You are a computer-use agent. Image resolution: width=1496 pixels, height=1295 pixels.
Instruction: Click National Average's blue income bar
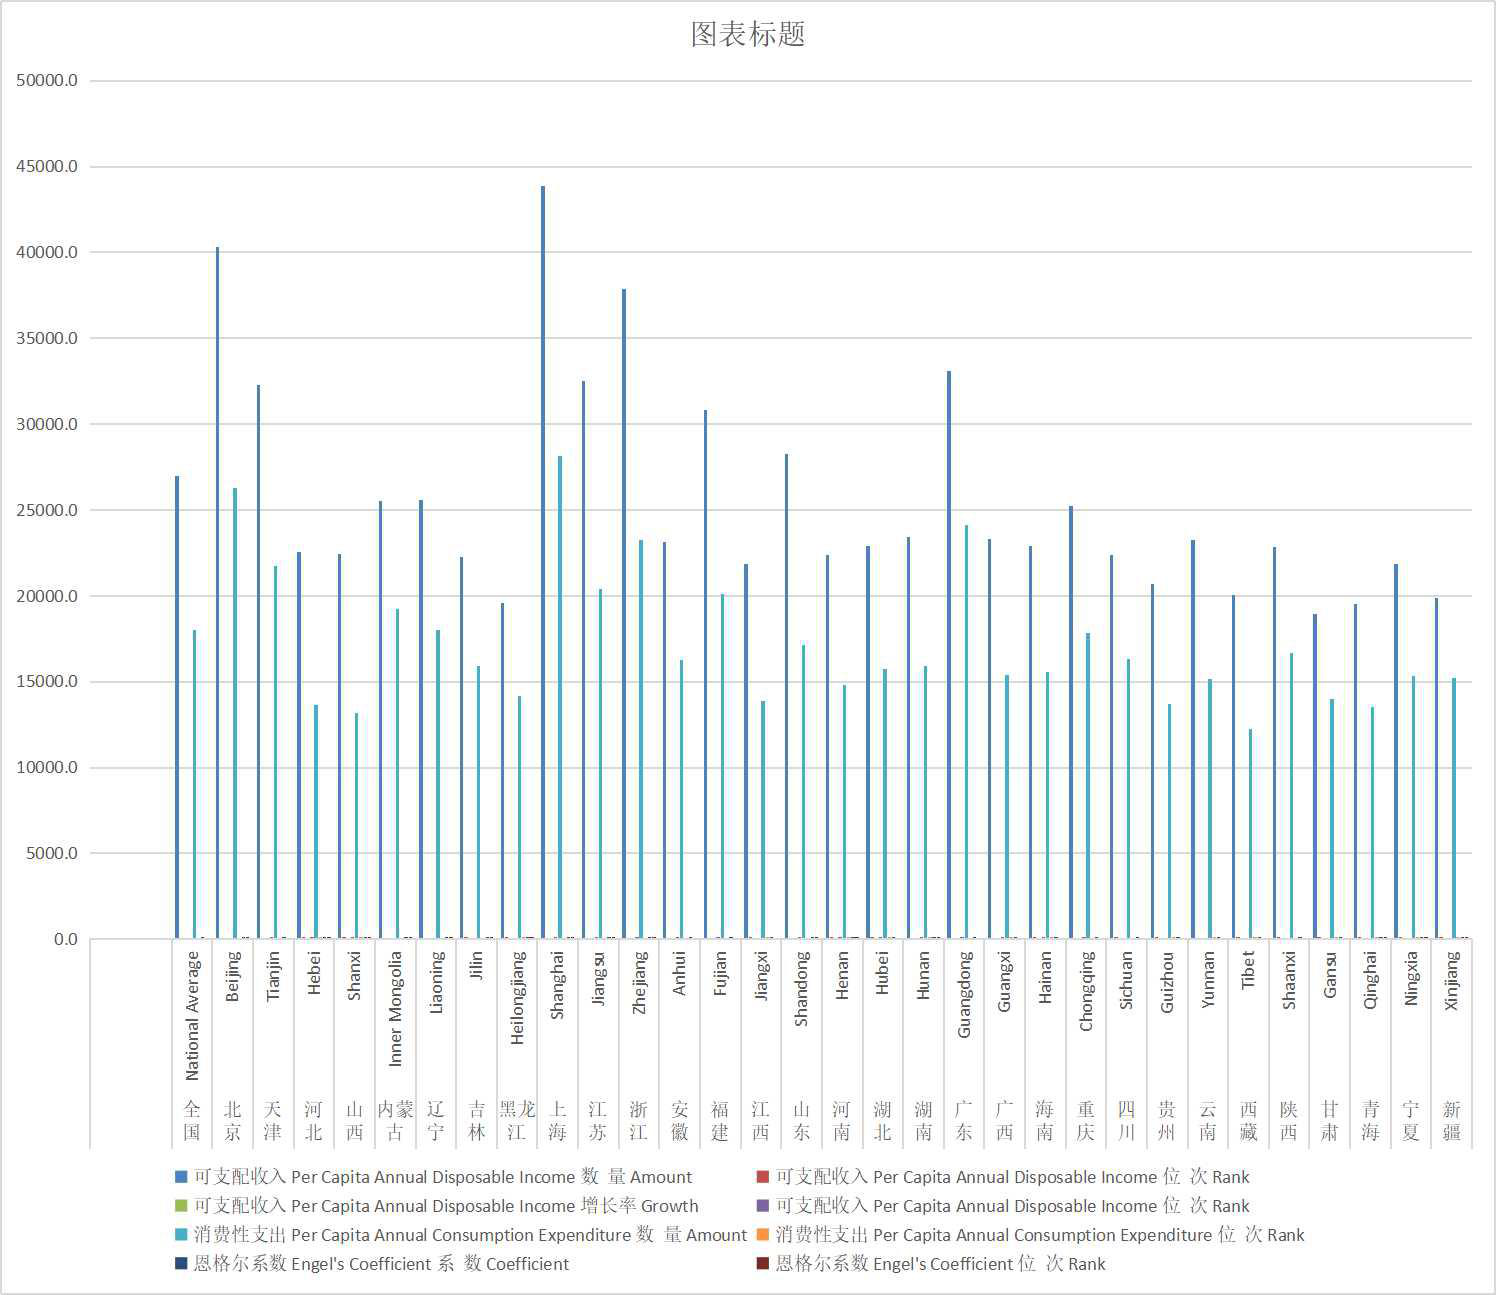pyautogui.click(x=177, y=708)
